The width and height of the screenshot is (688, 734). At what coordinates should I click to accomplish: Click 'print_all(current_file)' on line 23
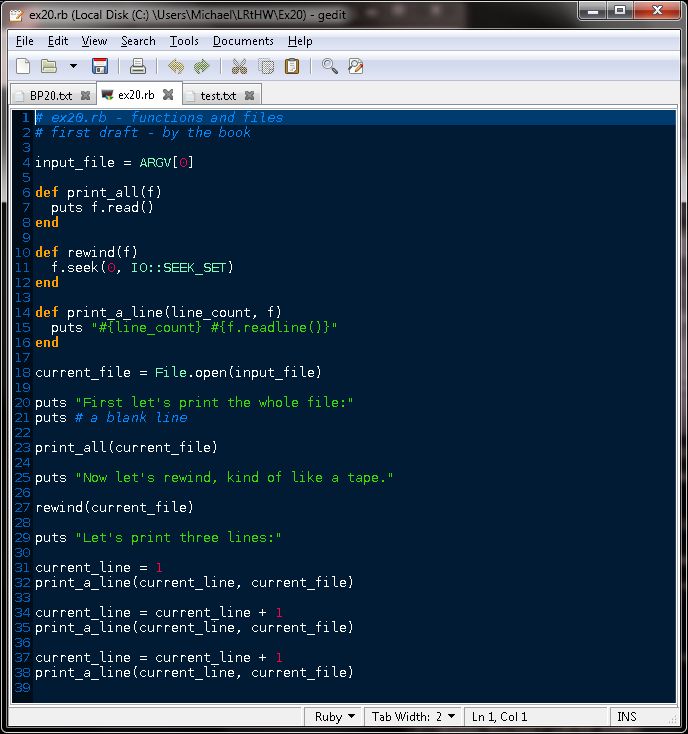click(126, 447)
